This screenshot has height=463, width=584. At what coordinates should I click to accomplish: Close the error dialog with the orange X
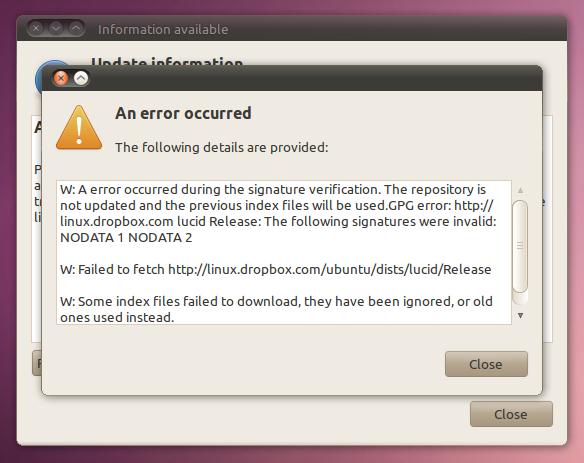pyautogui.click(x=61, y=78)
